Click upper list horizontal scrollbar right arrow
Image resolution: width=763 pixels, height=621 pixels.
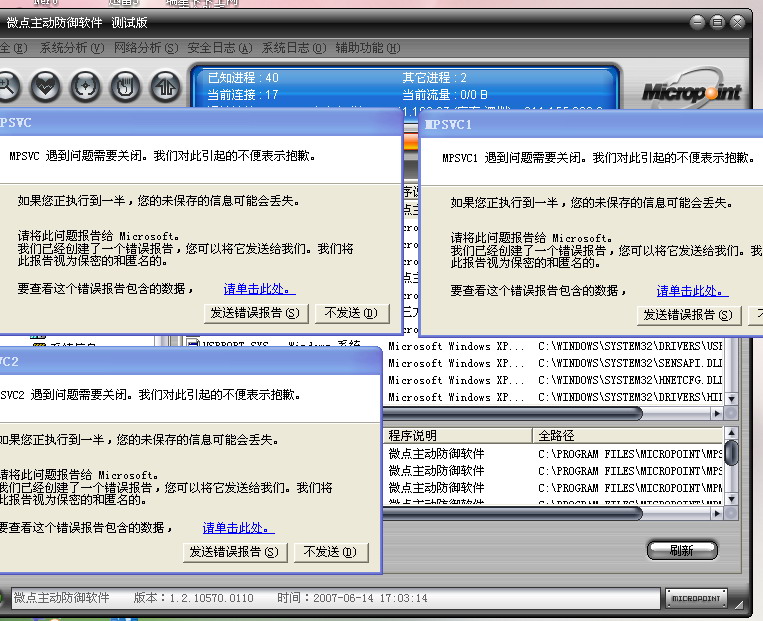click(716, 414)
